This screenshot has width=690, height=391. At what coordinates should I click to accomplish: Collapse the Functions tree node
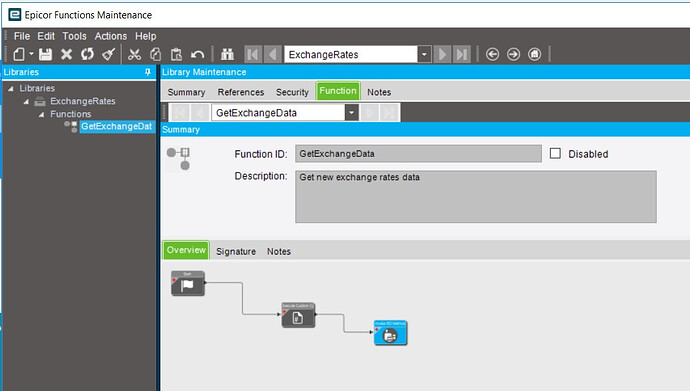[x=41, y=114]
